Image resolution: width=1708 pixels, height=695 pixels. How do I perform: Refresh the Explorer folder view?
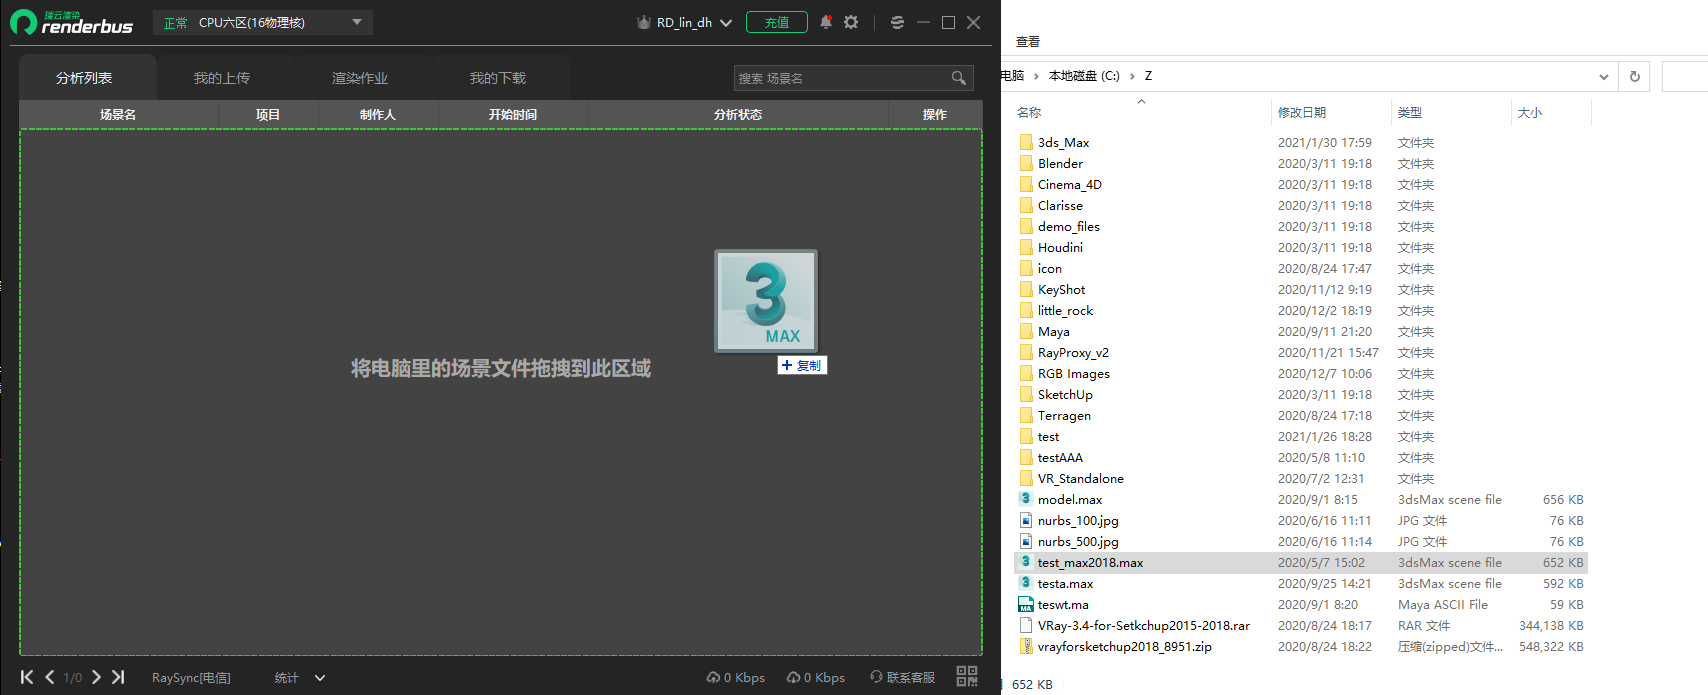click(1635, 76)
